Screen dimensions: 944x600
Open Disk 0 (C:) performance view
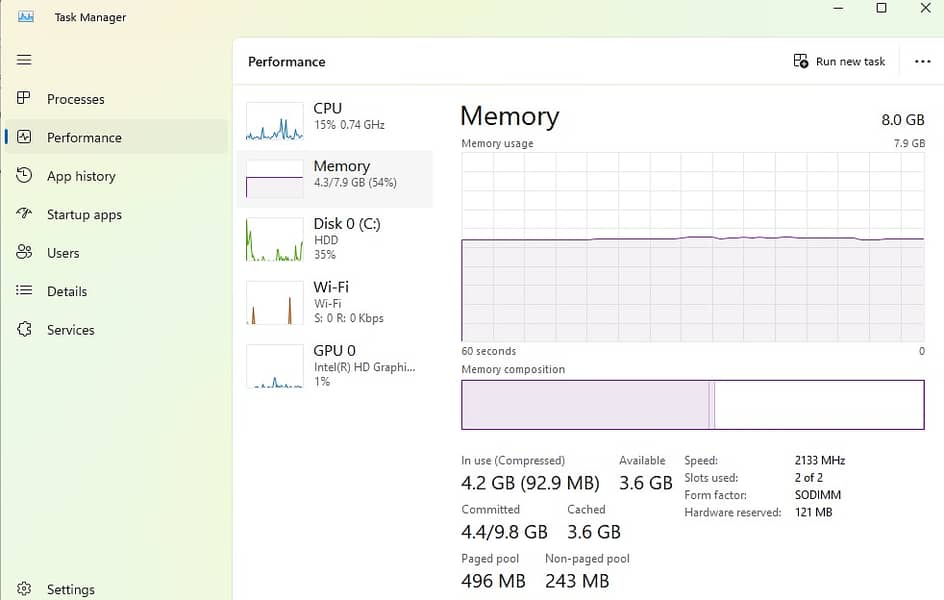(340, 238)
